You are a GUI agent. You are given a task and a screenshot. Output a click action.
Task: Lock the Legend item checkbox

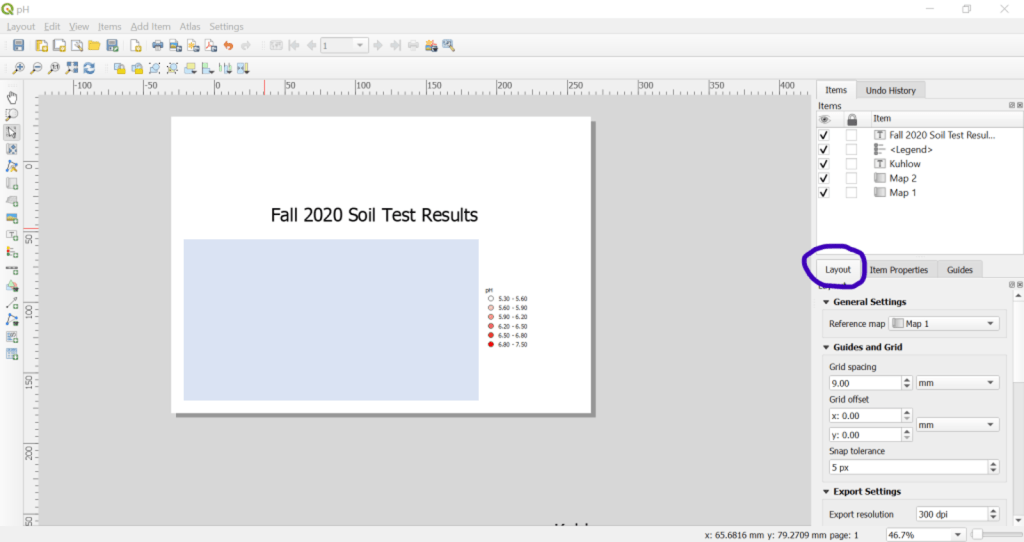pyautogui.click(x=851, y=149)
